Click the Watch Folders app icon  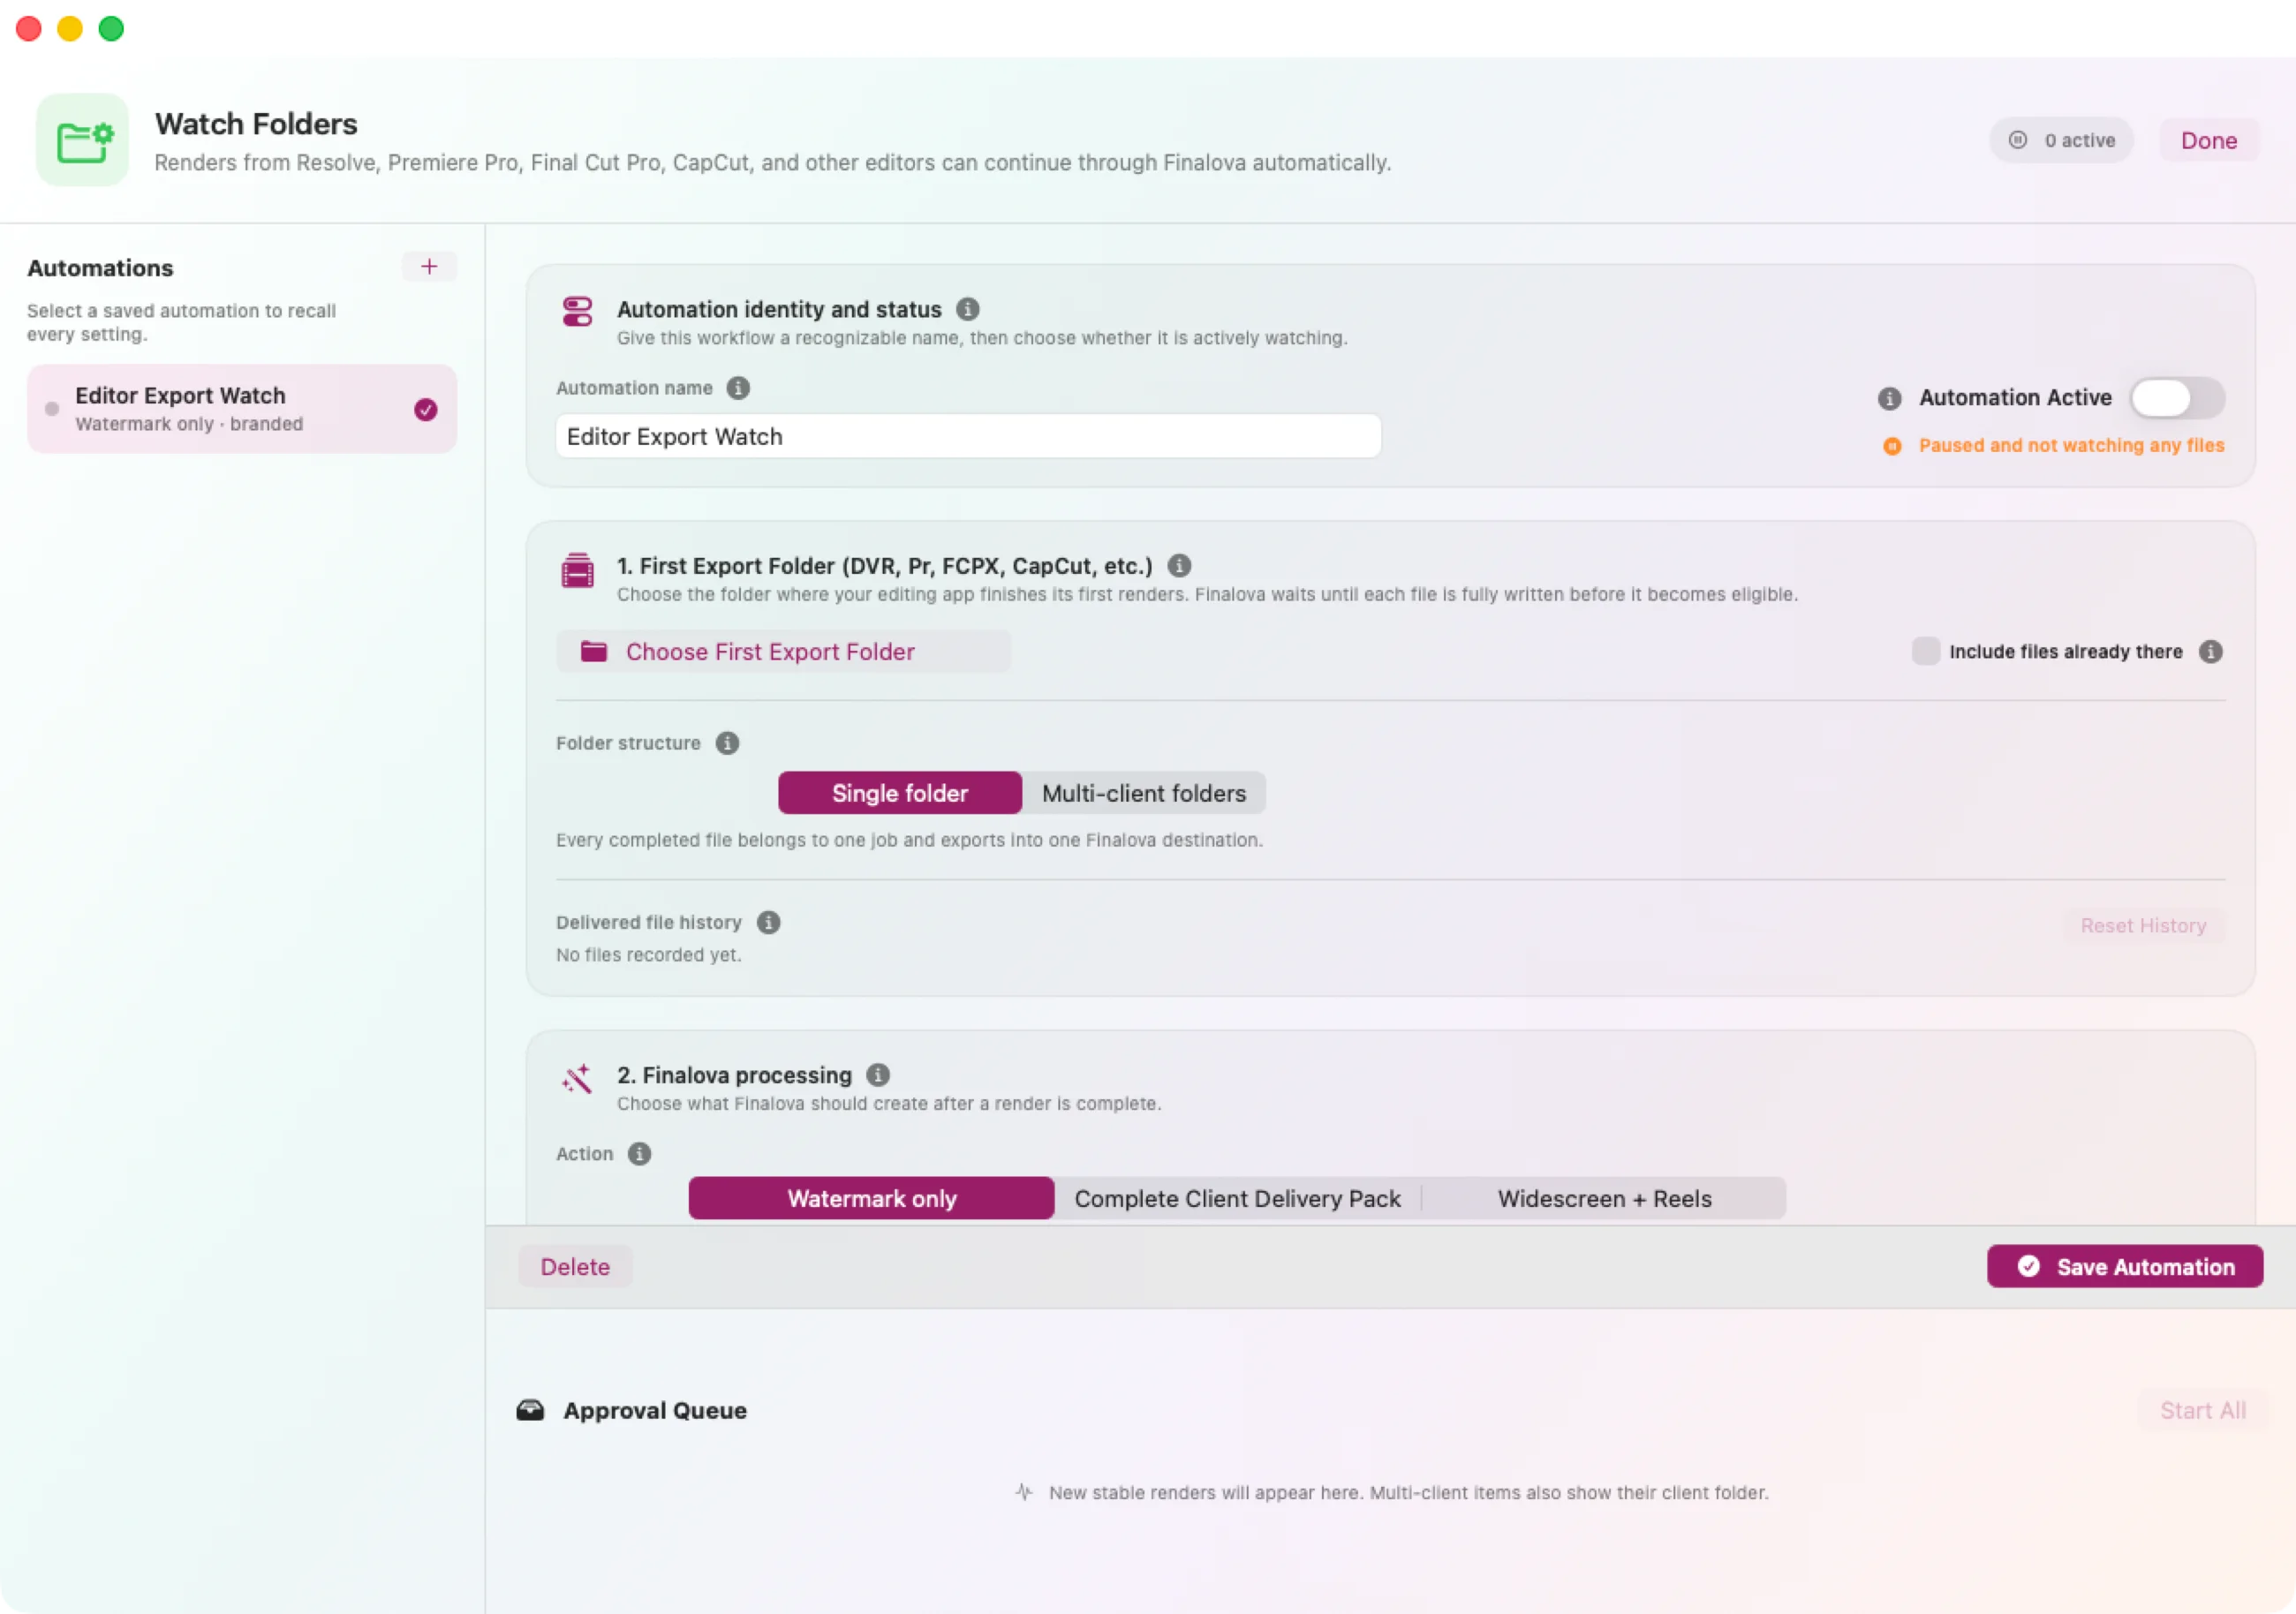point(82,140)
